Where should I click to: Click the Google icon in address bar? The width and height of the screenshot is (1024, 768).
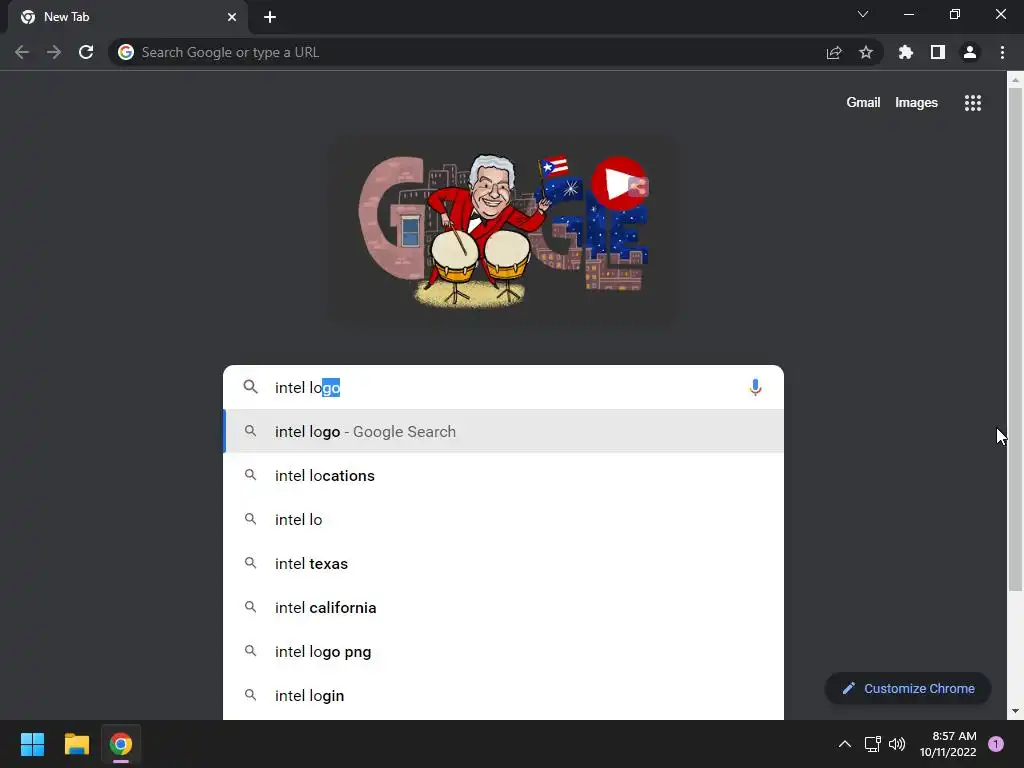[x=126, y=52]
